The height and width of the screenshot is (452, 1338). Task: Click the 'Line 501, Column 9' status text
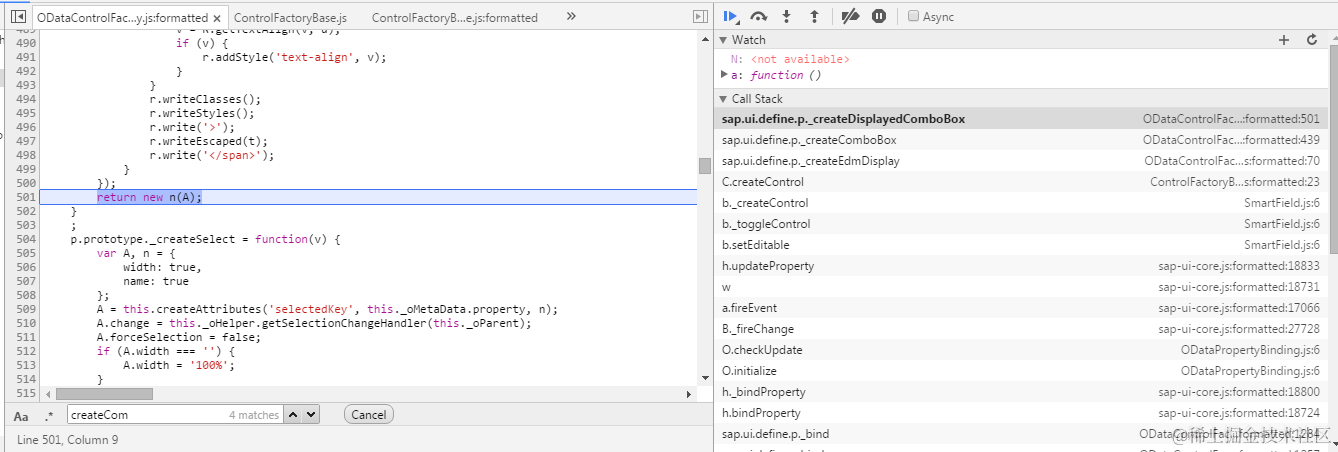coord(67,439)
